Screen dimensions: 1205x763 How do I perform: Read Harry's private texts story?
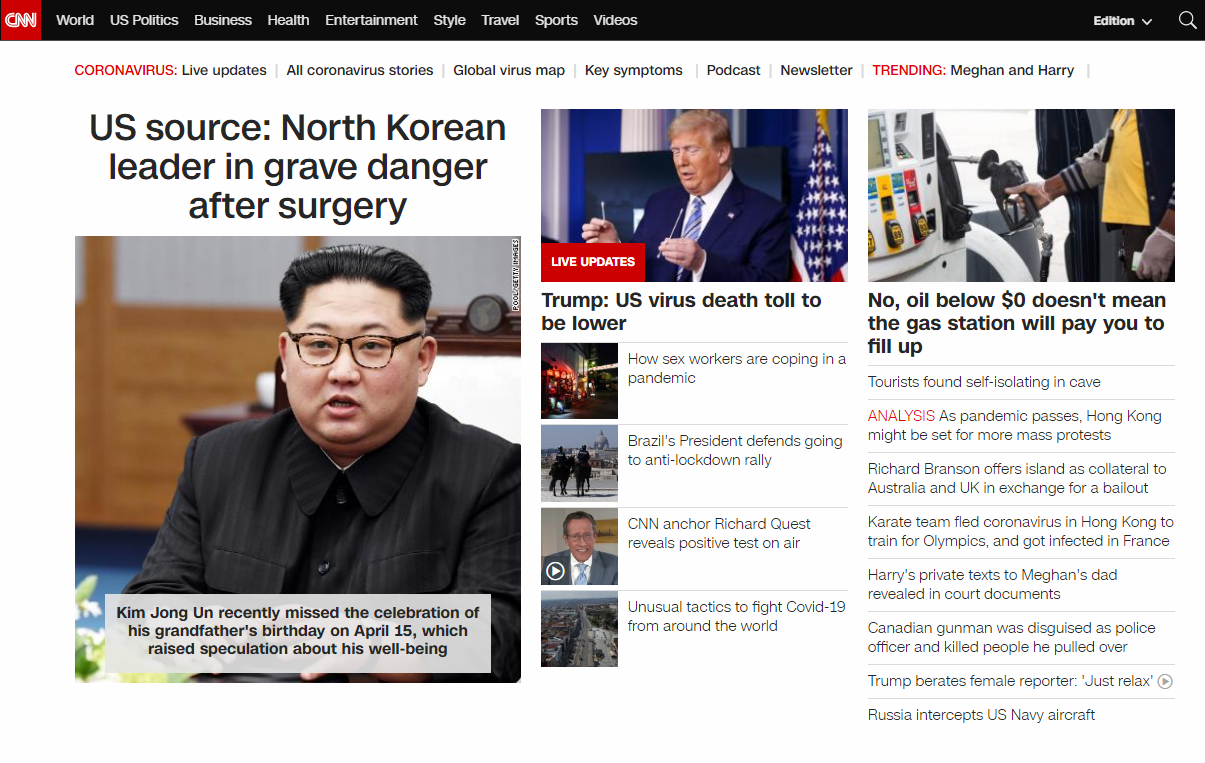coord(992,584)
